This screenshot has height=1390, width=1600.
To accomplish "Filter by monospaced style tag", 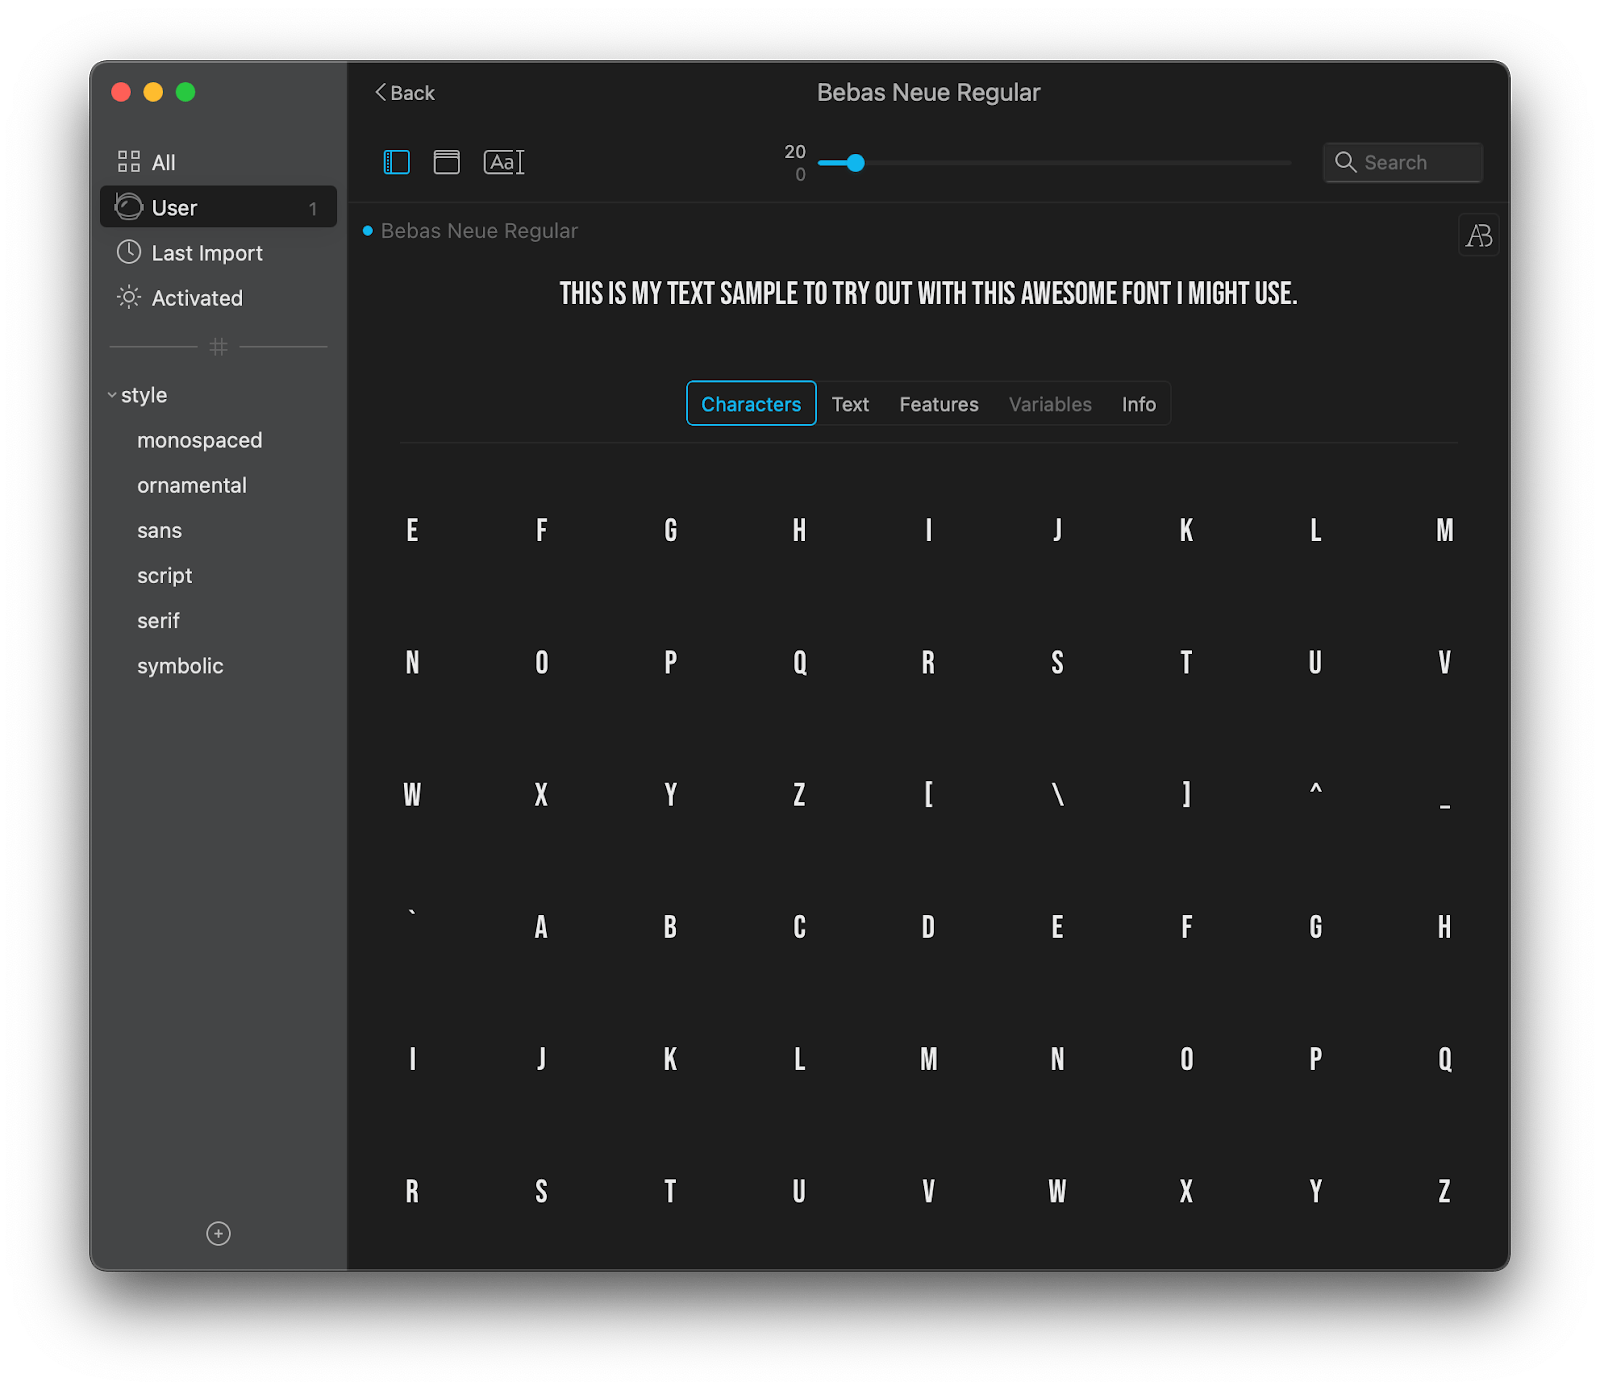I will pyautogui.click(x=200, y=440).
